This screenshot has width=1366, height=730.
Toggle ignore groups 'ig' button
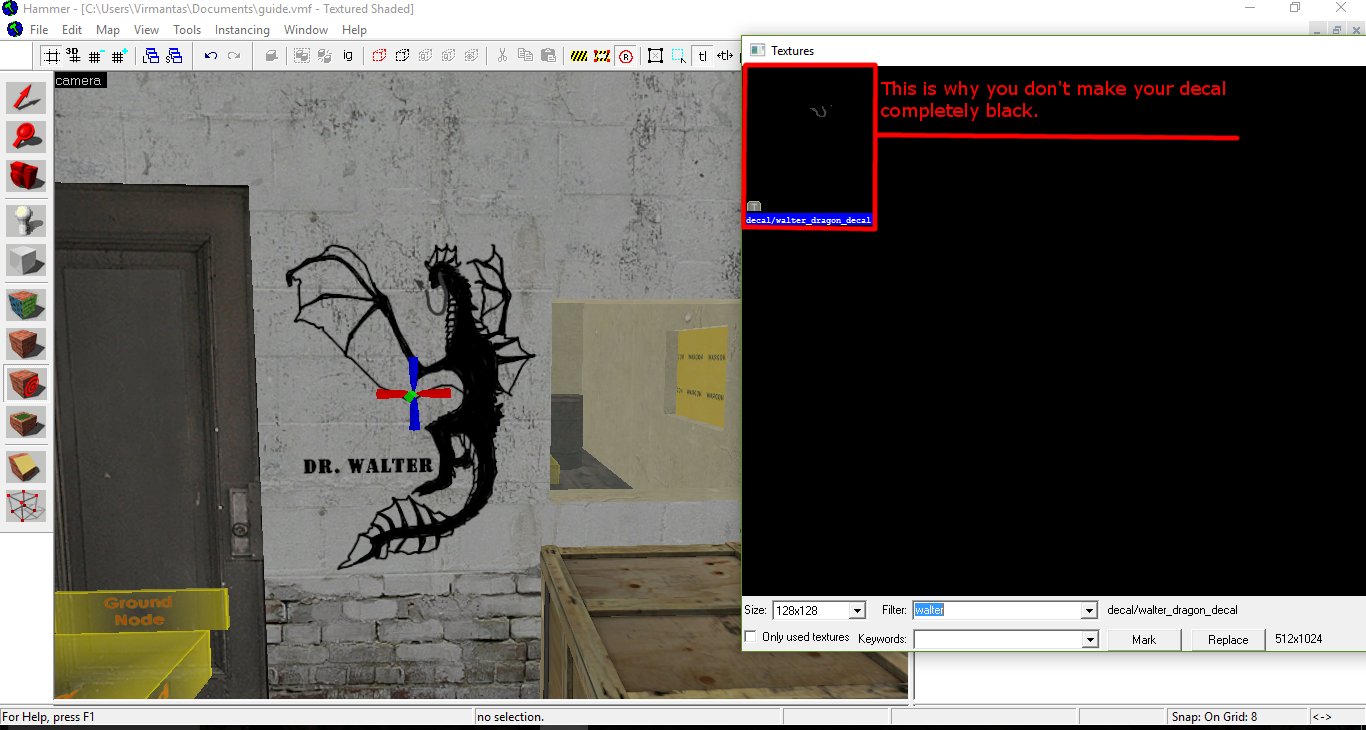coord(348,56)
